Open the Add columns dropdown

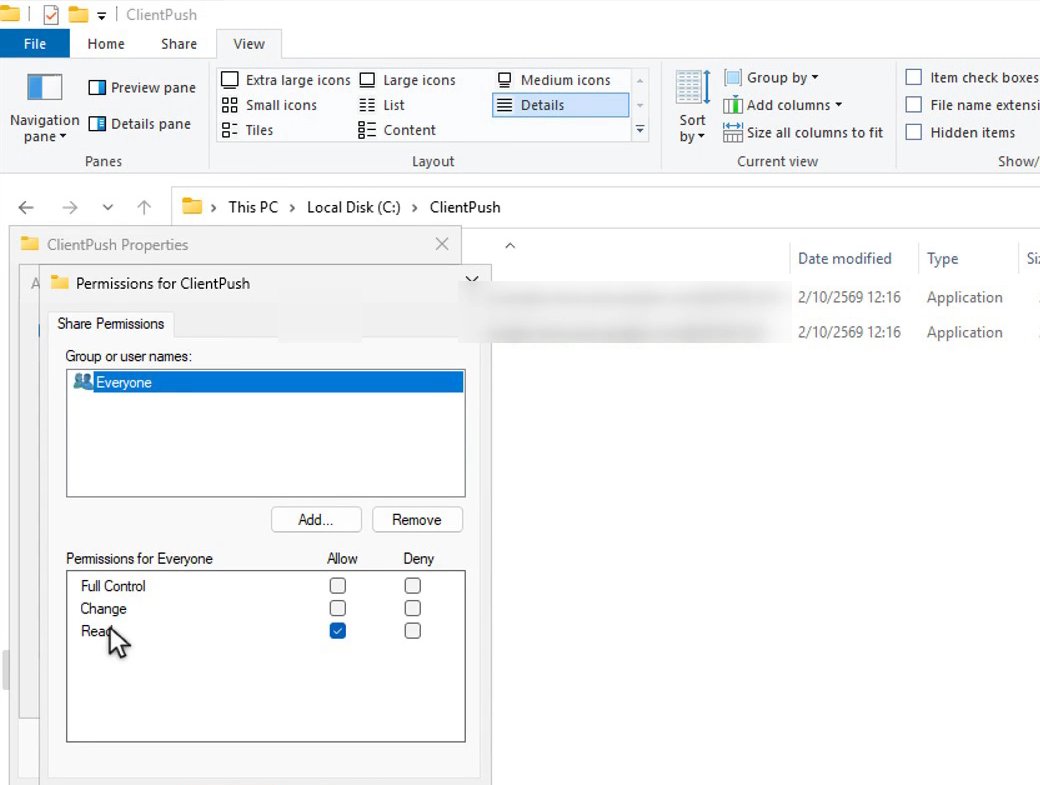click(x=783, y=105)
